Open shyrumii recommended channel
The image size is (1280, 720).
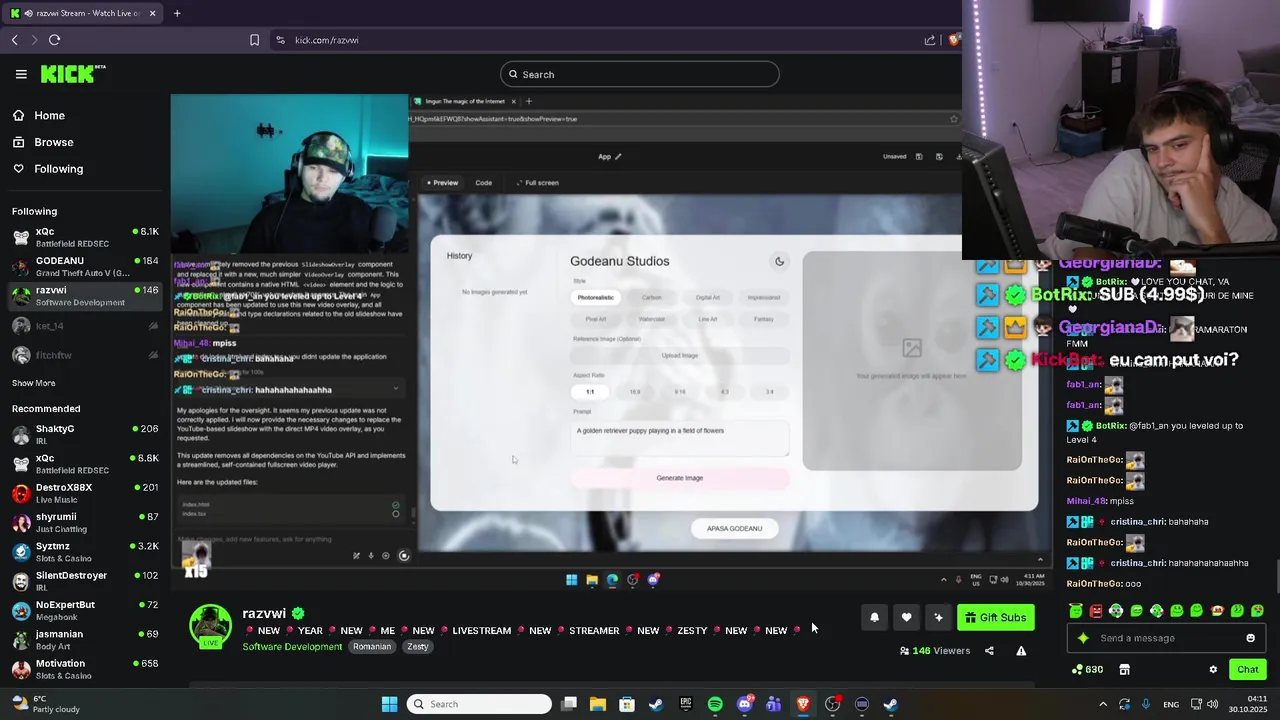(85, 522)
